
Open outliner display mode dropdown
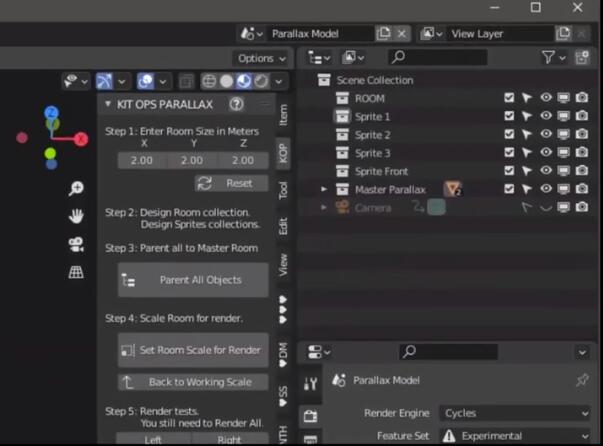pyautogui.click(x=353, y=58)
